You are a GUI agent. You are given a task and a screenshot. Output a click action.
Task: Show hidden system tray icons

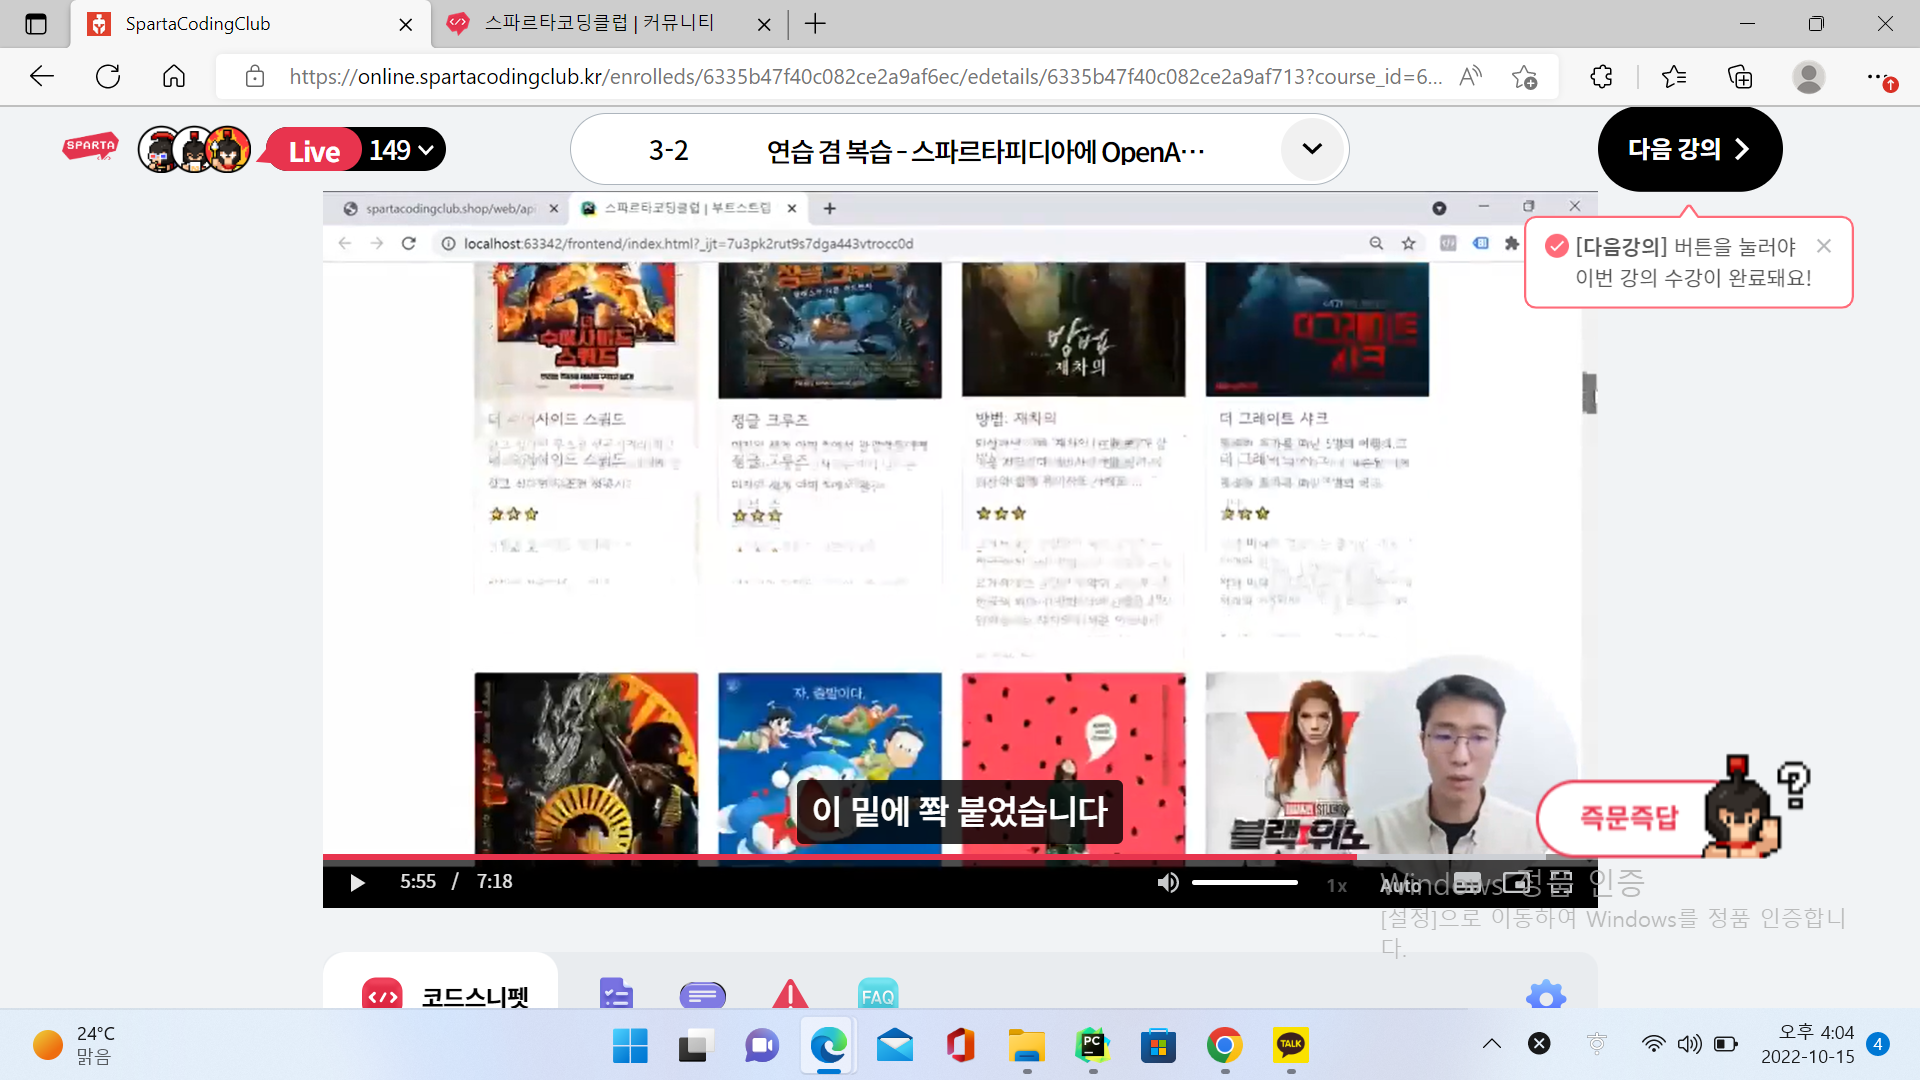(x=1491, y=1044)
